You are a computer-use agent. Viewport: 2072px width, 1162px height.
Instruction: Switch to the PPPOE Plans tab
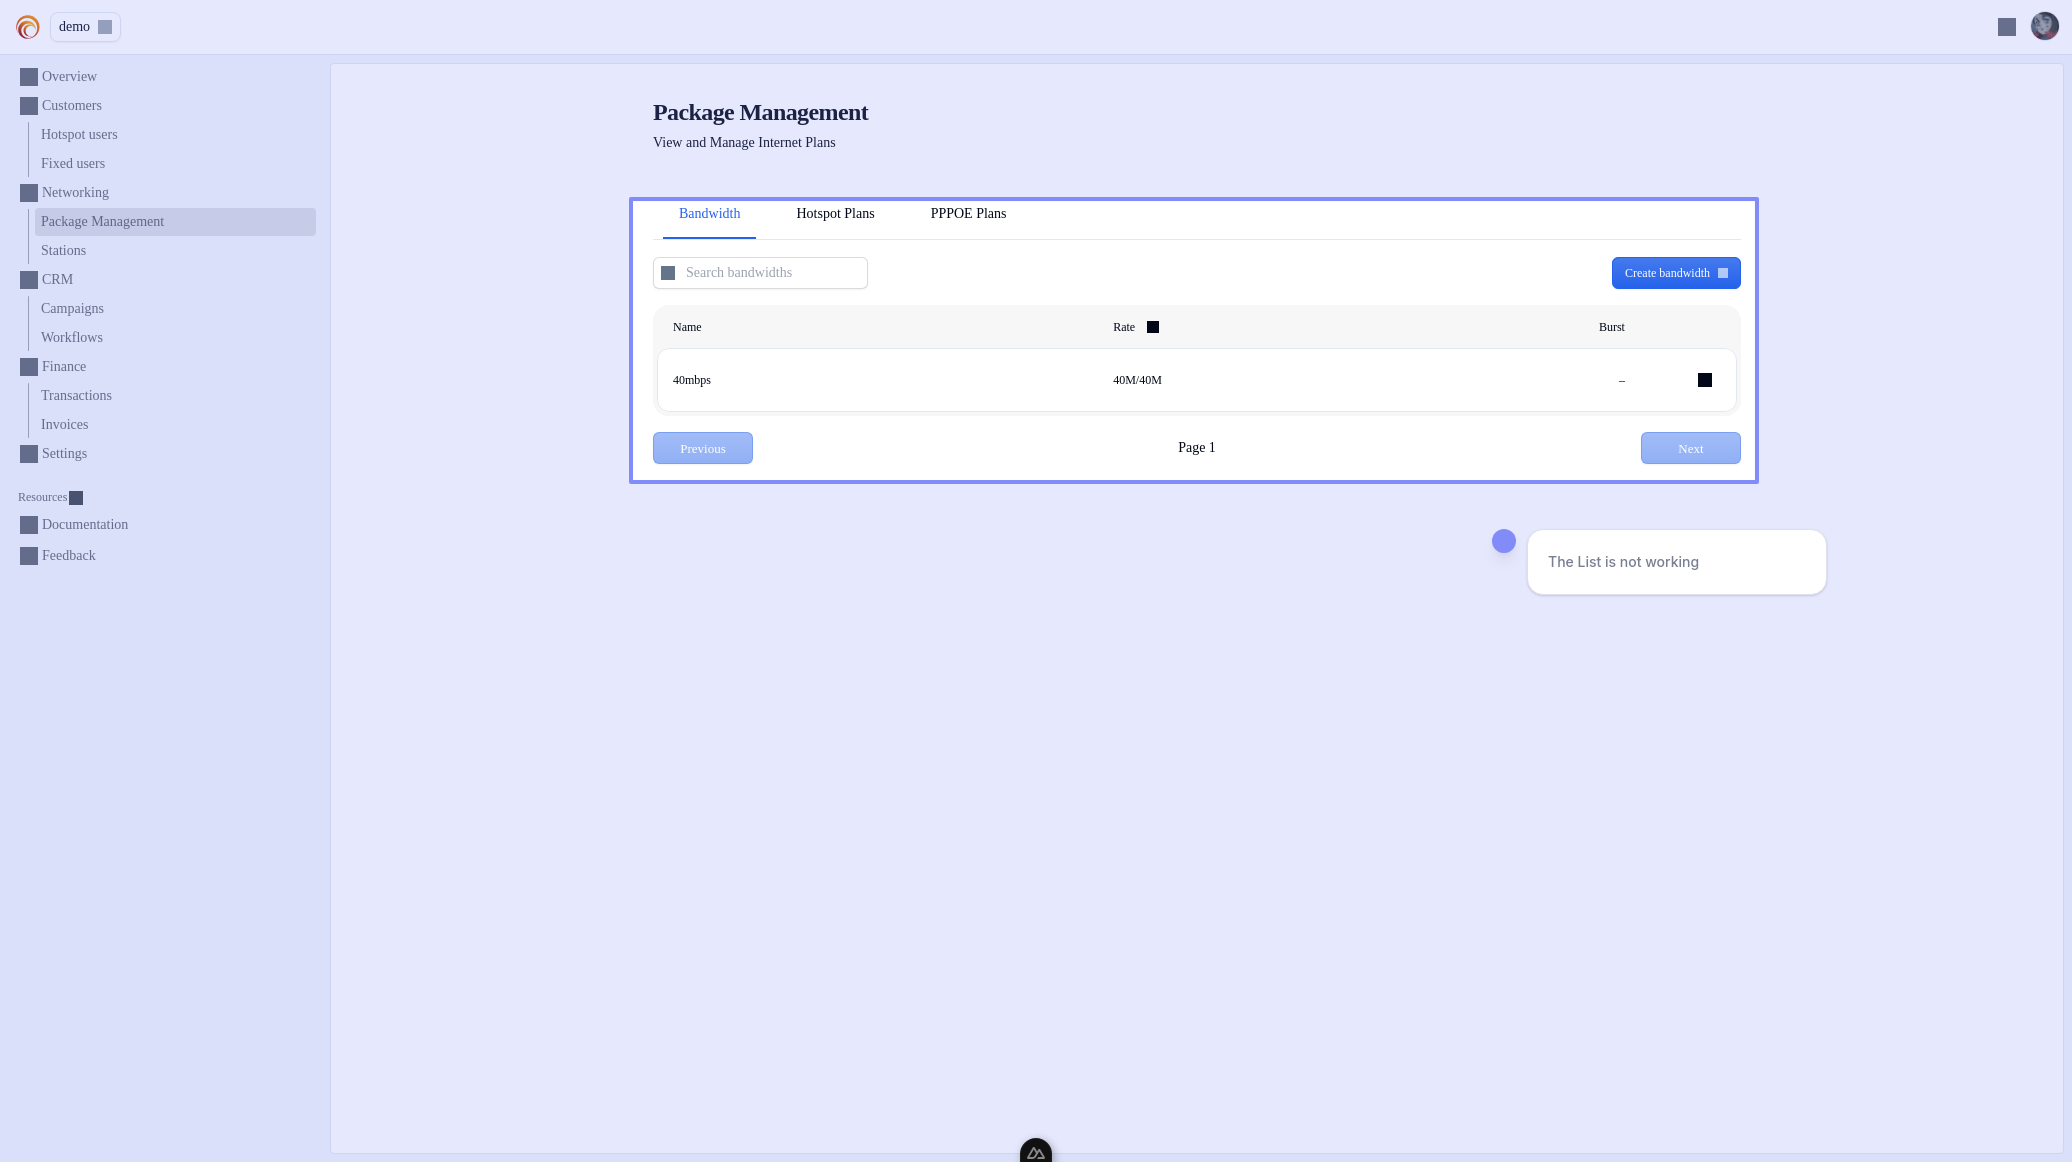(x=967, y=214)
